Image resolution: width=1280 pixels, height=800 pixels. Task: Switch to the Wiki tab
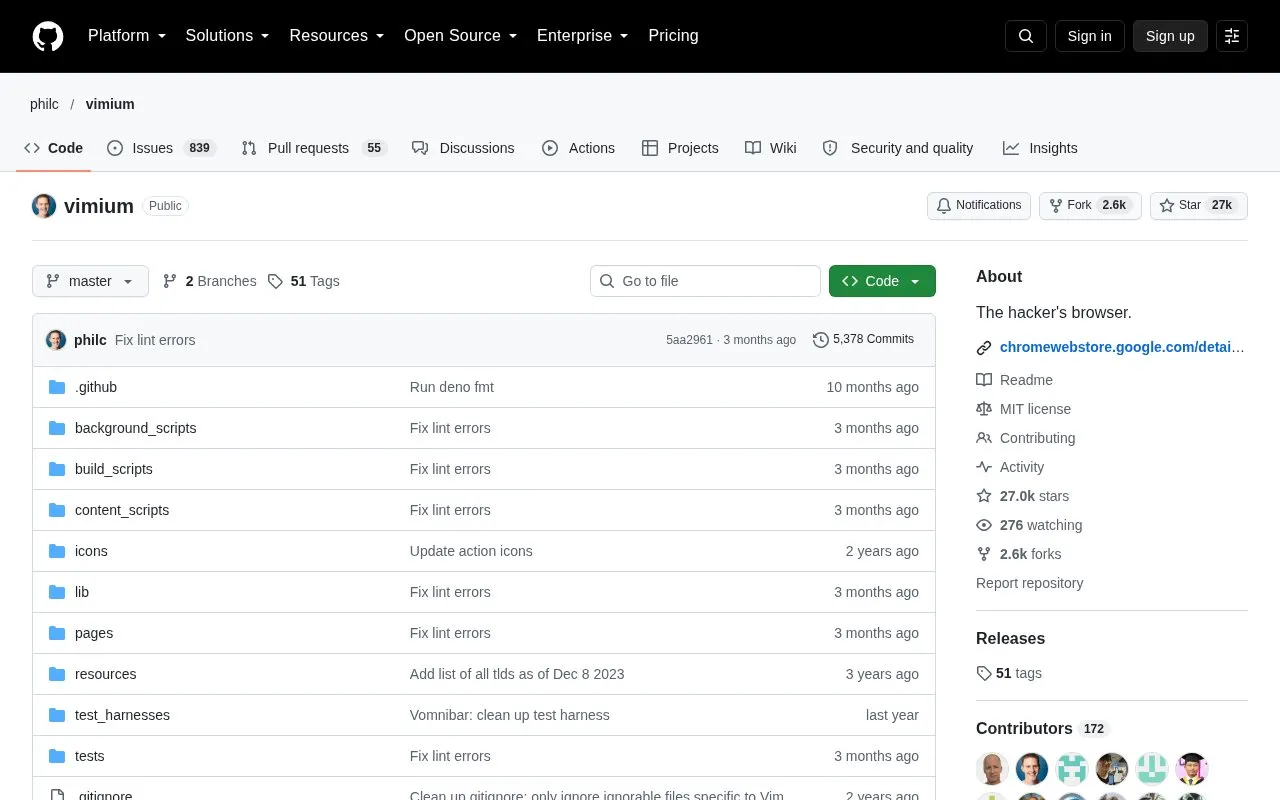pyautogui.click(x=771, y=148)
